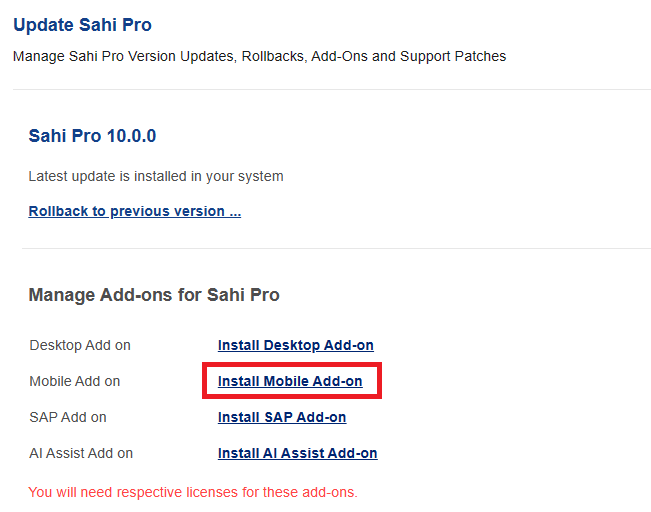The height and width of the screenshot is (512, 651).
Task: Click the Install SAP Add-on link
Action: tap(281, 417)
